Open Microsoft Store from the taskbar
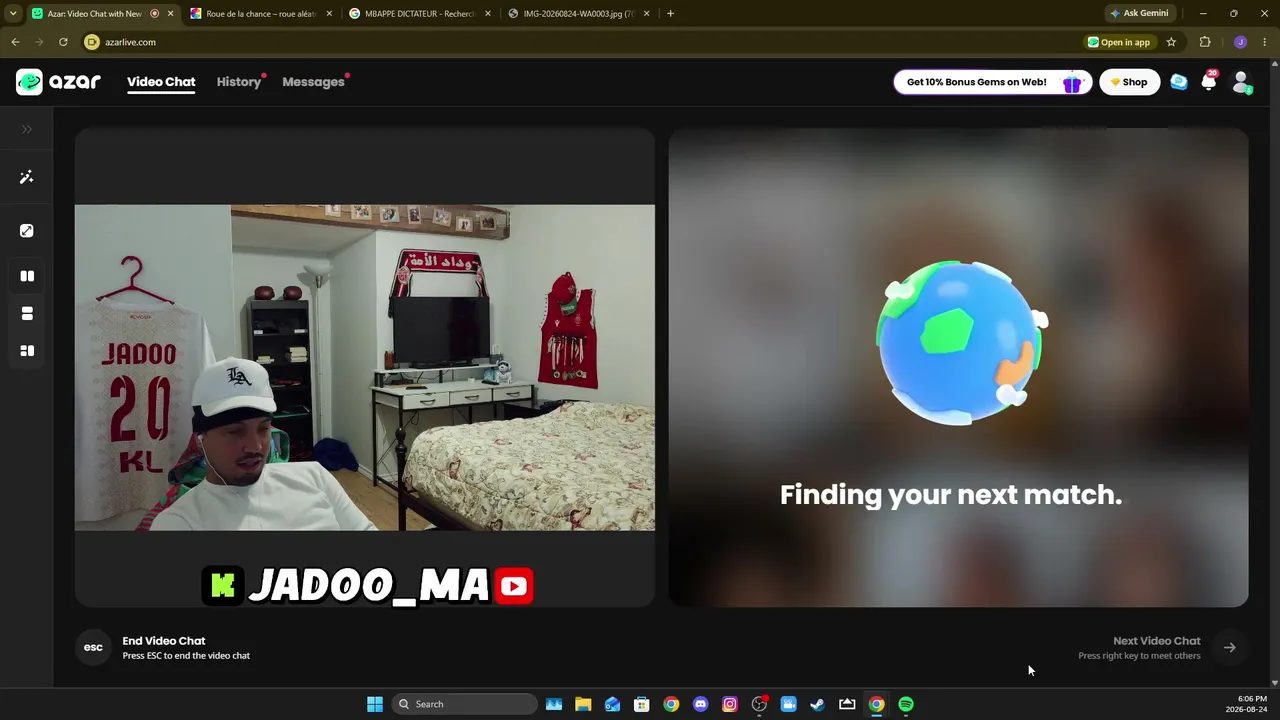Screen dimensions: 1280x720 [642, 704]
